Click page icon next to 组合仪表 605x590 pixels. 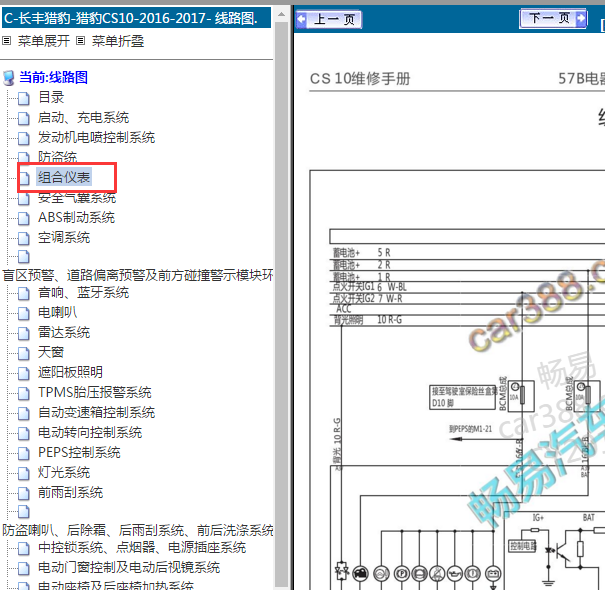(x=24, y=178)
